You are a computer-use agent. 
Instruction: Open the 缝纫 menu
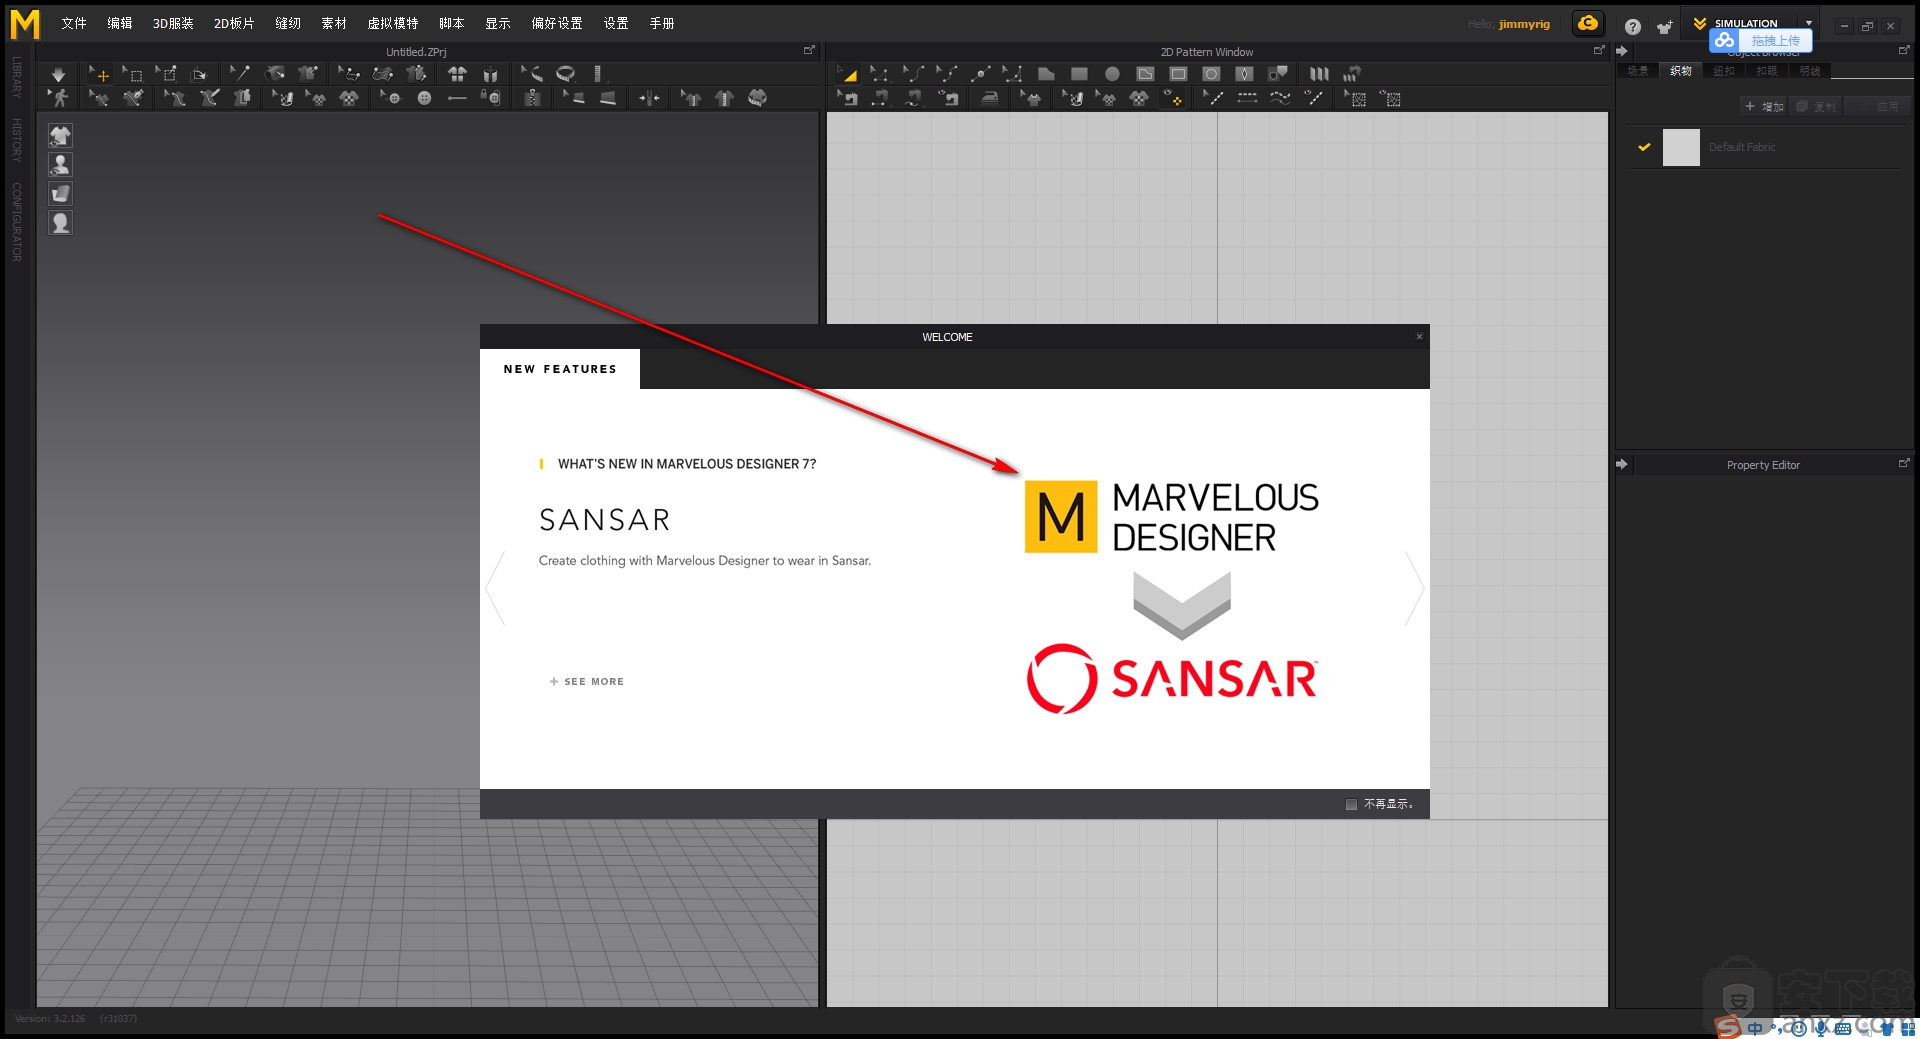click(x=288, y=23)
